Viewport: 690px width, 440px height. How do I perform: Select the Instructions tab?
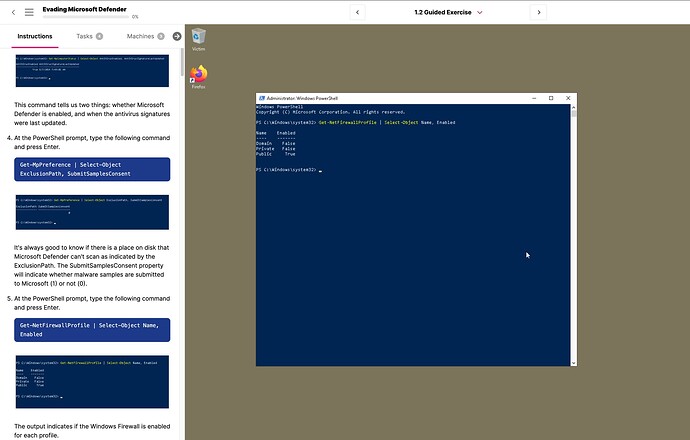[35, 36]
